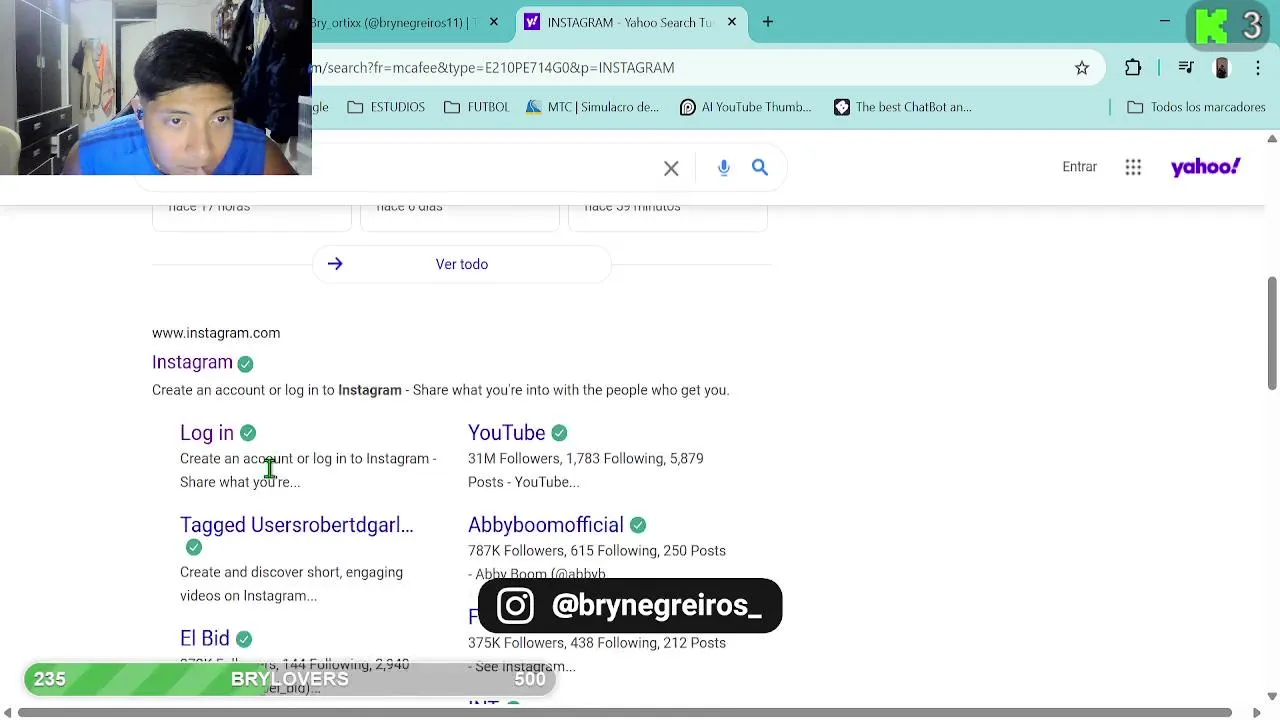Screen dimensions: 1280x720
Task: Open the browser extensions puzzle icon
Action: click(1133, 68)
